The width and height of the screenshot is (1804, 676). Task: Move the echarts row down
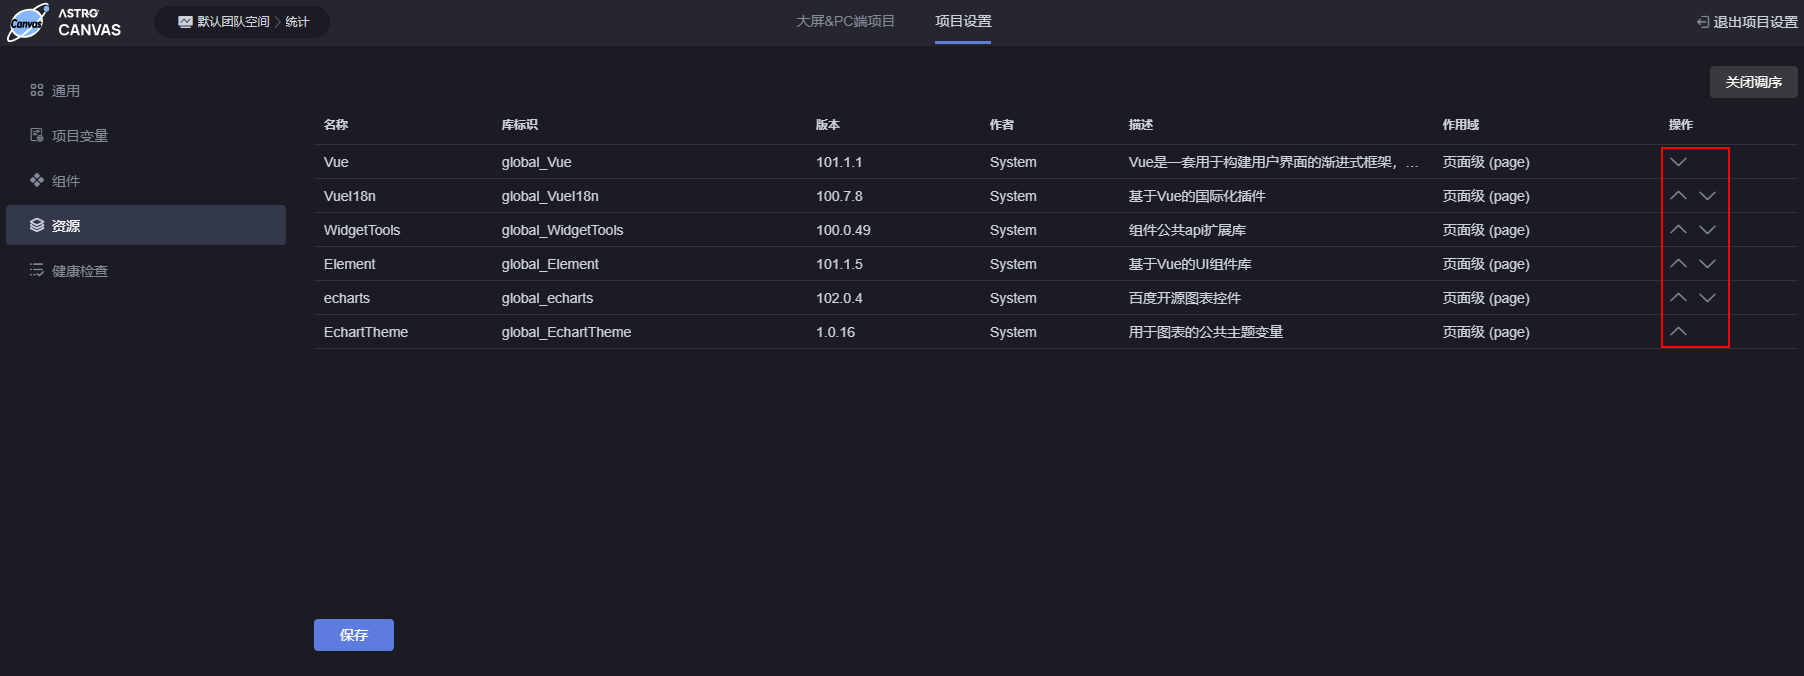[1707, 298]
